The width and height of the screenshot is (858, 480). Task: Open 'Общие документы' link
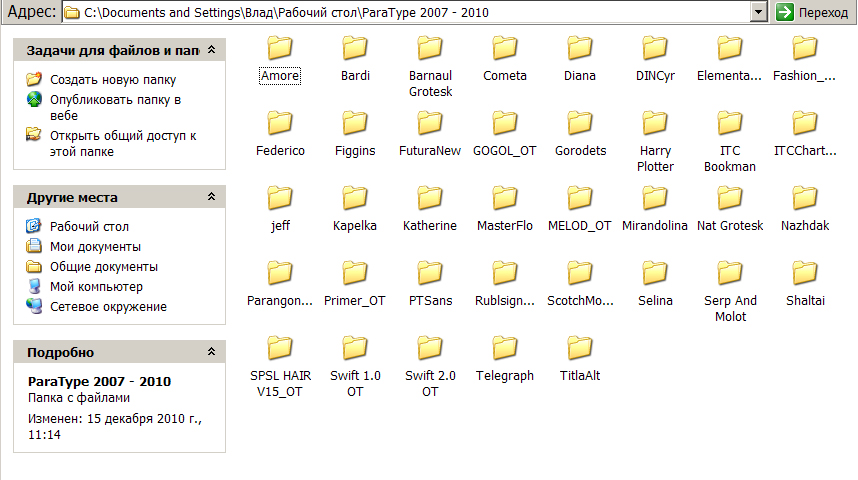[x=104, y=267]
